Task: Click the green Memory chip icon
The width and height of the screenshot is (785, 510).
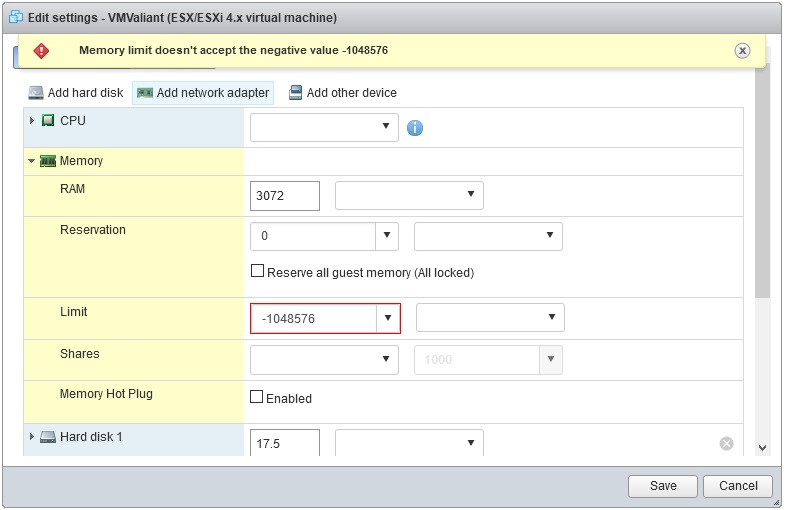Action: point(48,161)
